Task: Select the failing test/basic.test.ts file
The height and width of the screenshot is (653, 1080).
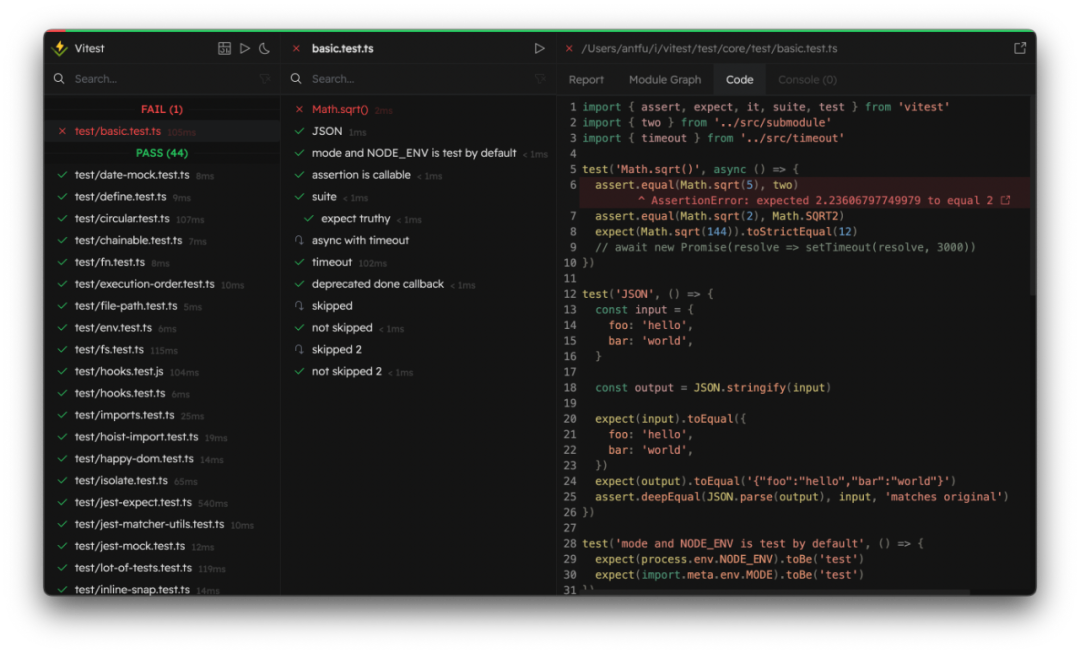Action: (162, 131)
